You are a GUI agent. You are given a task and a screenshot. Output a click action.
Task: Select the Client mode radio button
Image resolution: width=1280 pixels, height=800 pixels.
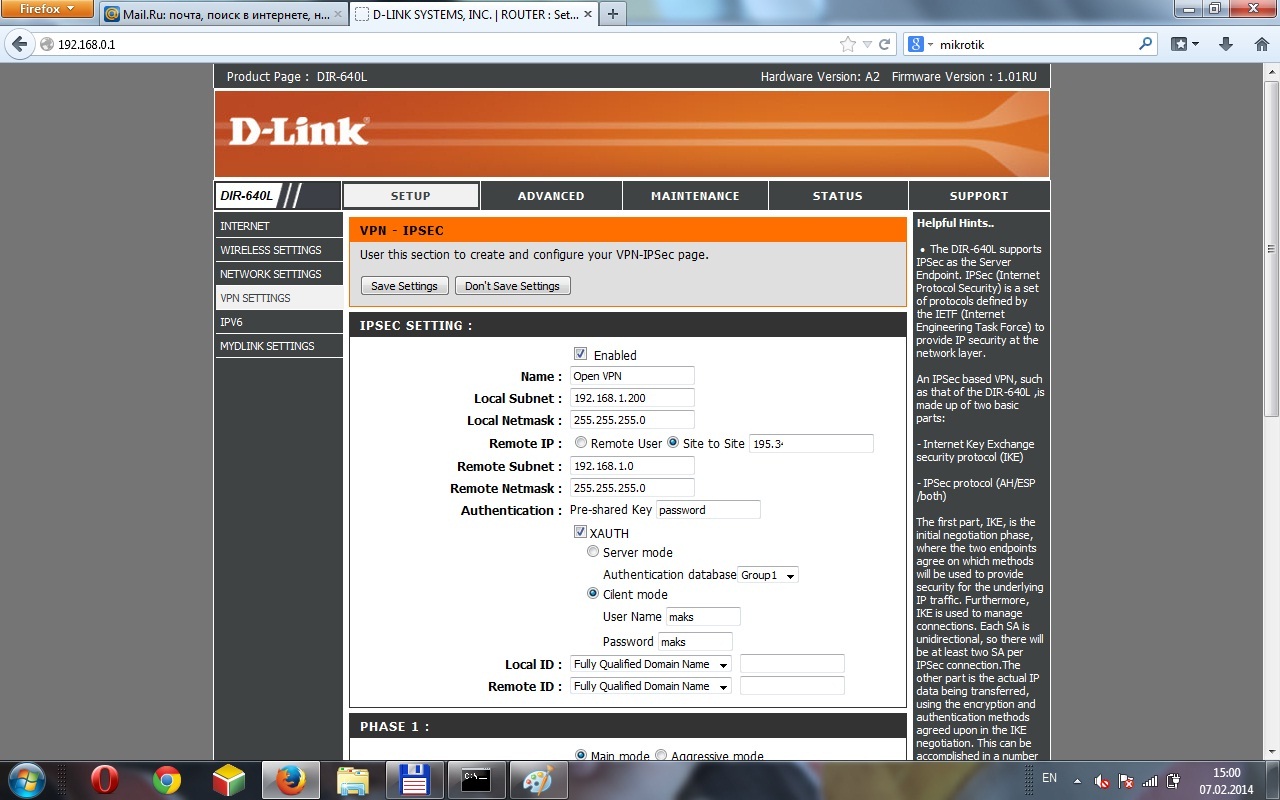[x=593, y=594]
